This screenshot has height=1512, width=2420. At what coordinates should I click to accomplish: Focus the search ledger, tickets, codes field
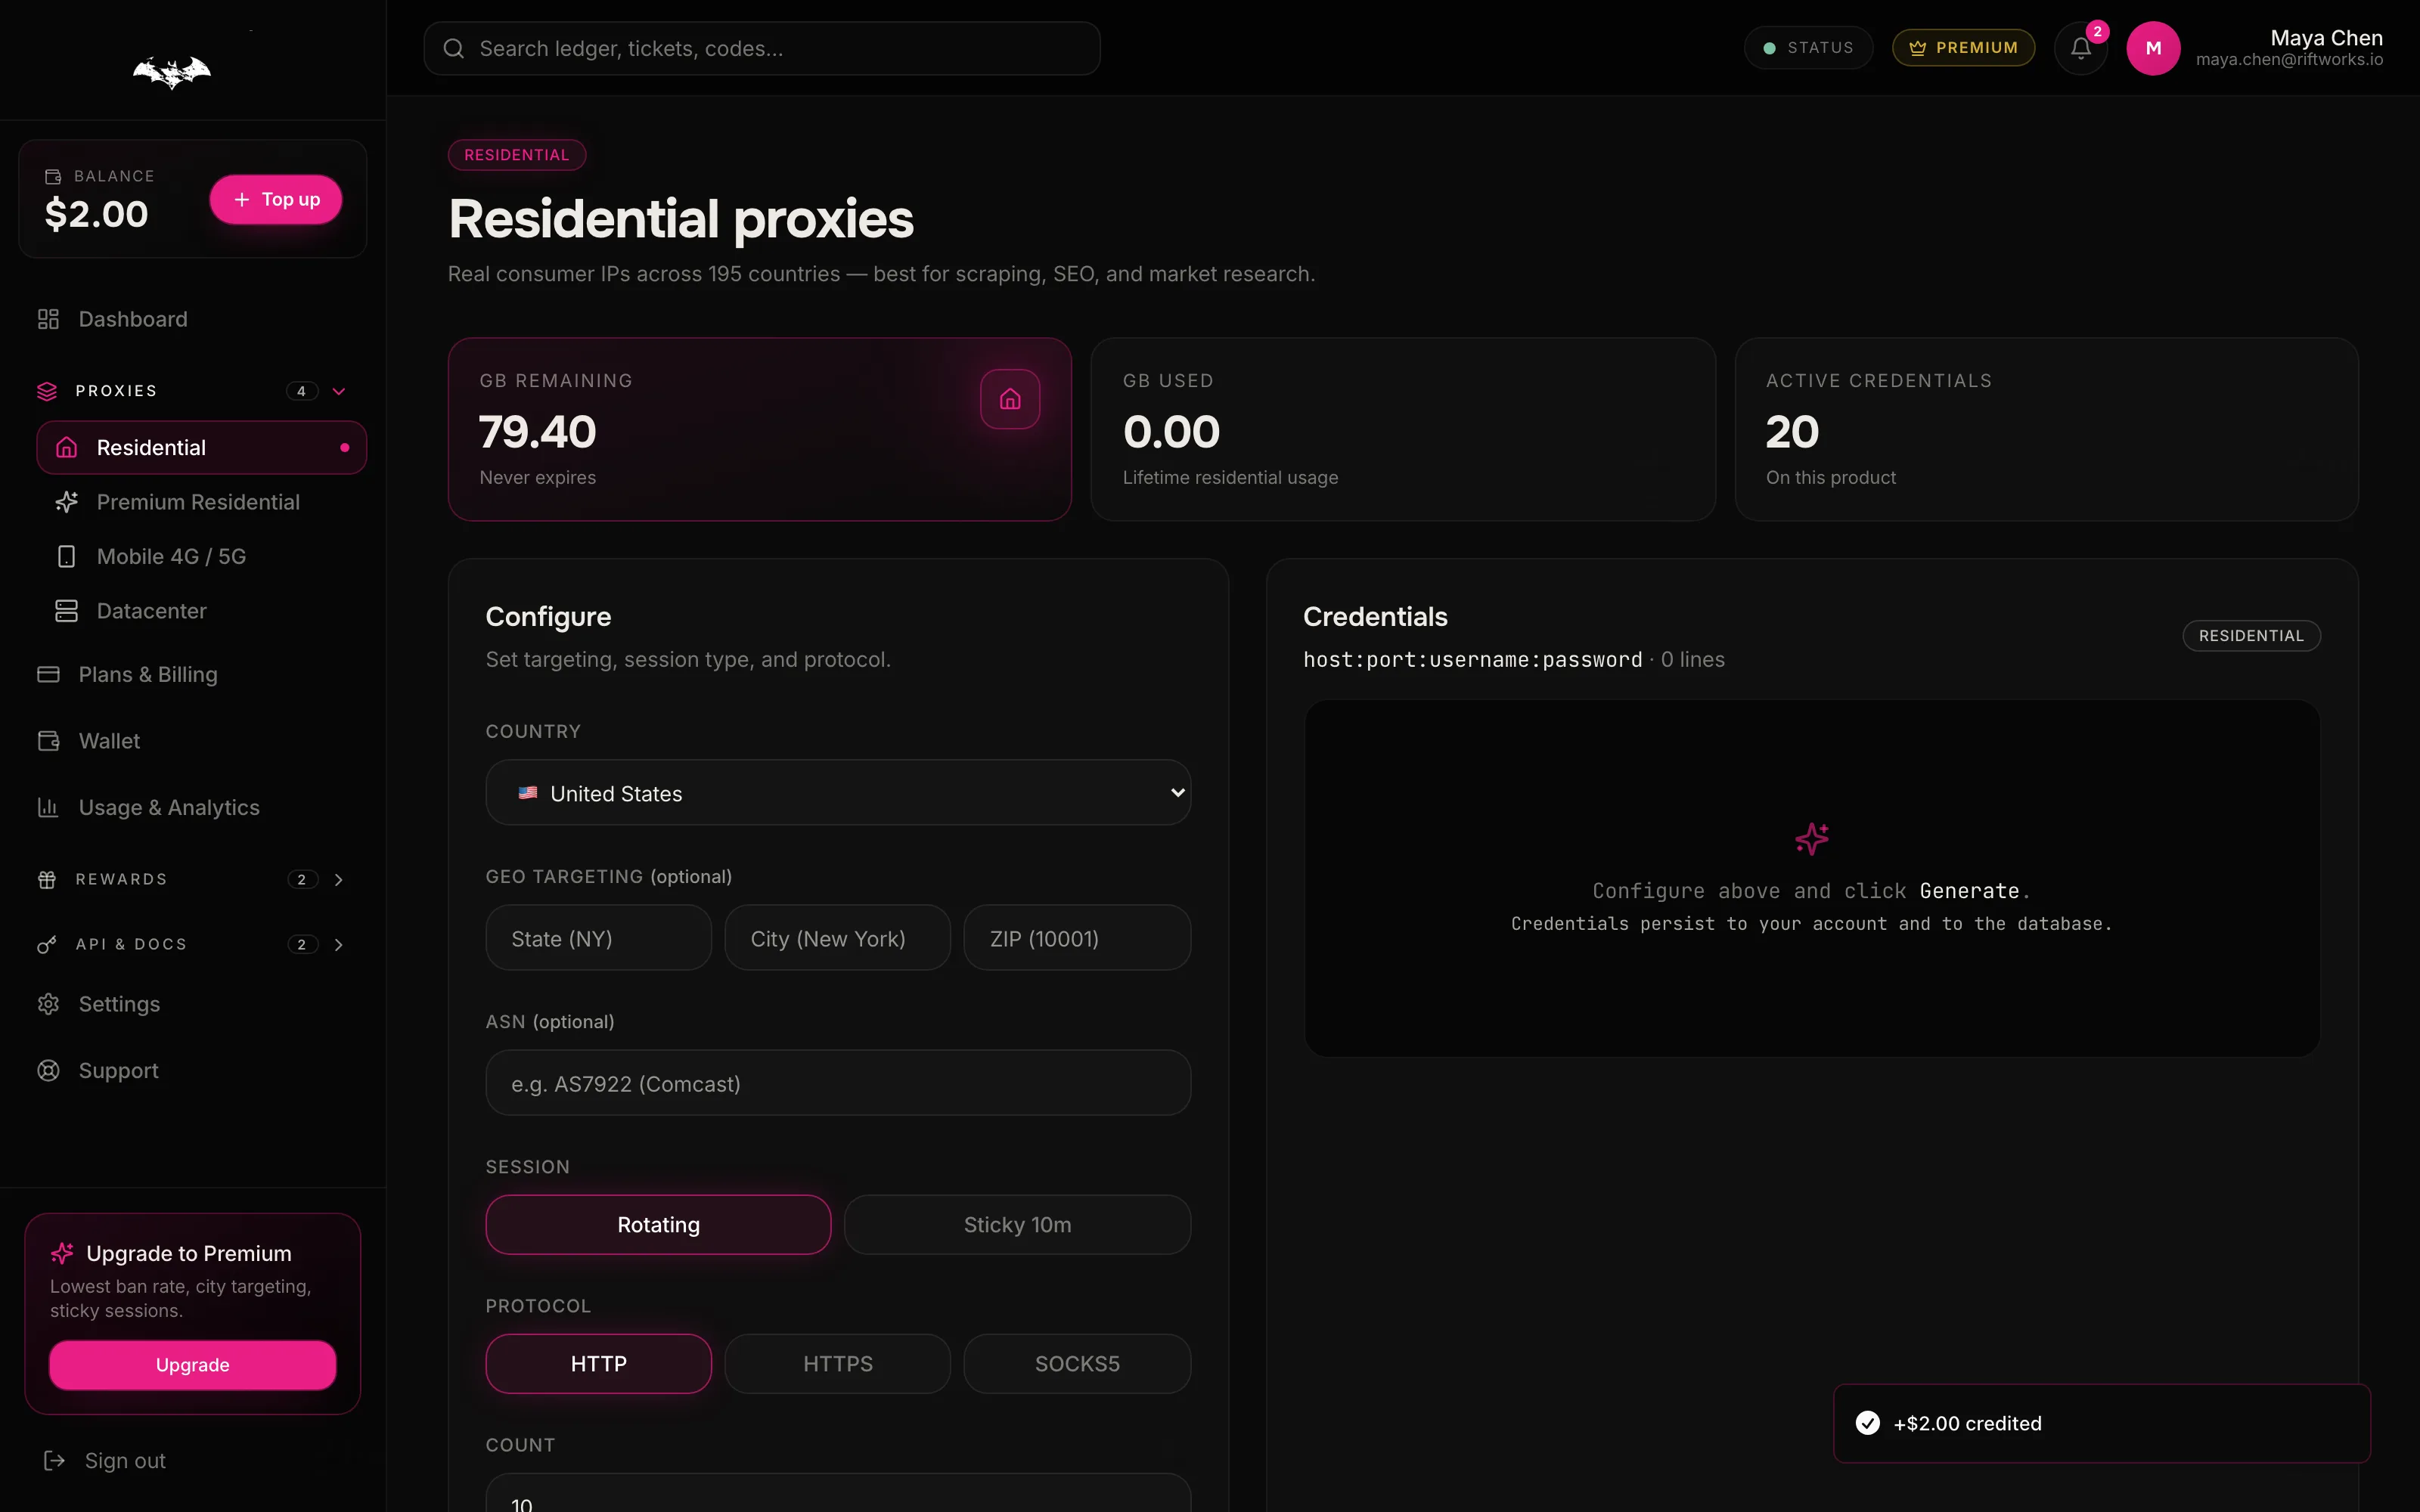tap(762, 48)
